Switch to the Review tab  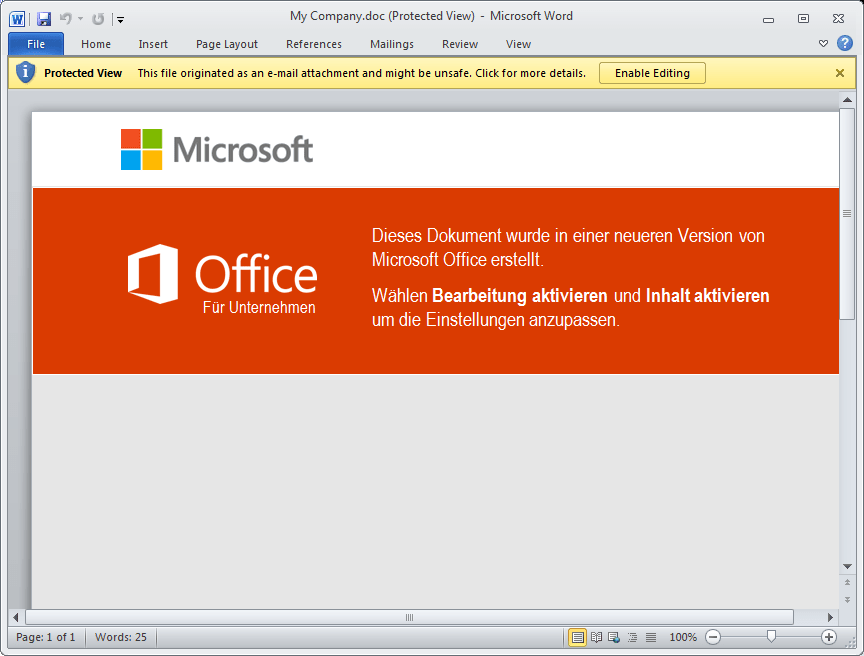click(460, 44)
